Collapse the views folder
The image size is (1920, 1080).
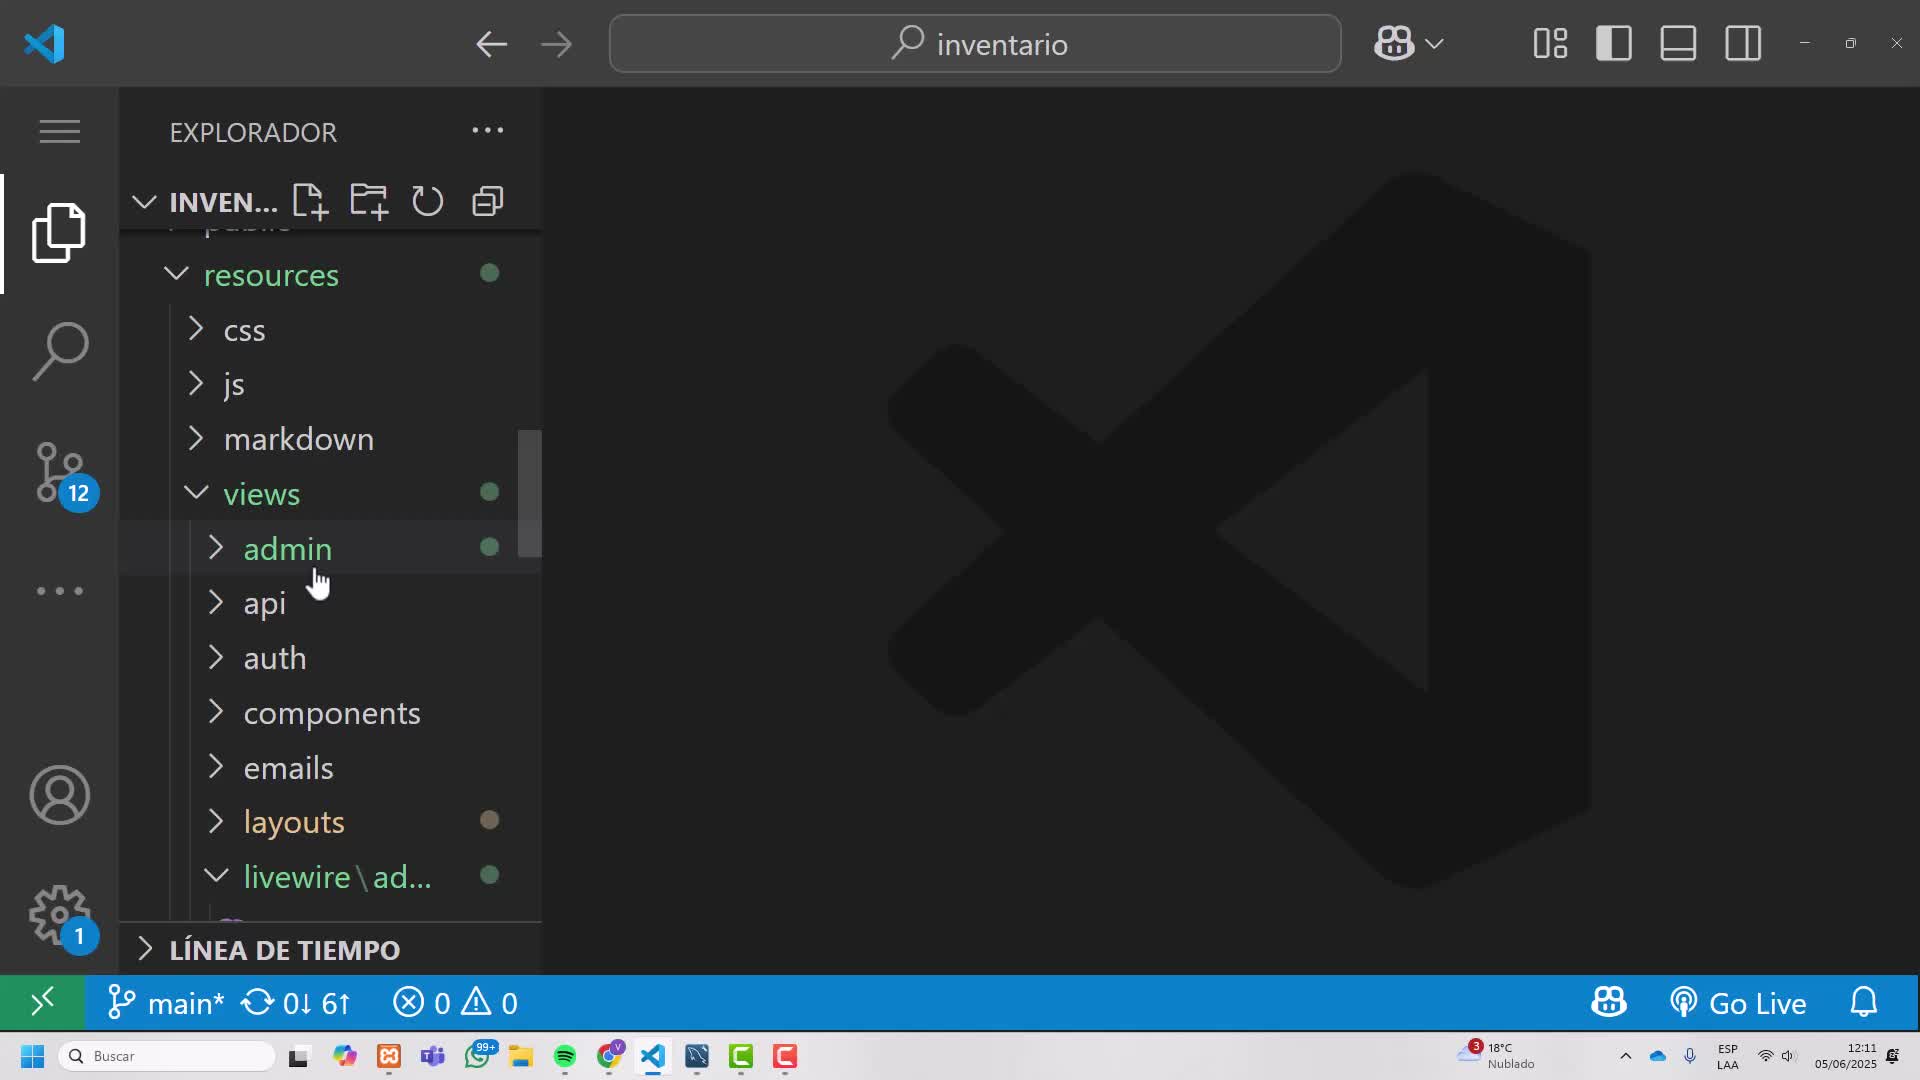[x=331, y=493]
